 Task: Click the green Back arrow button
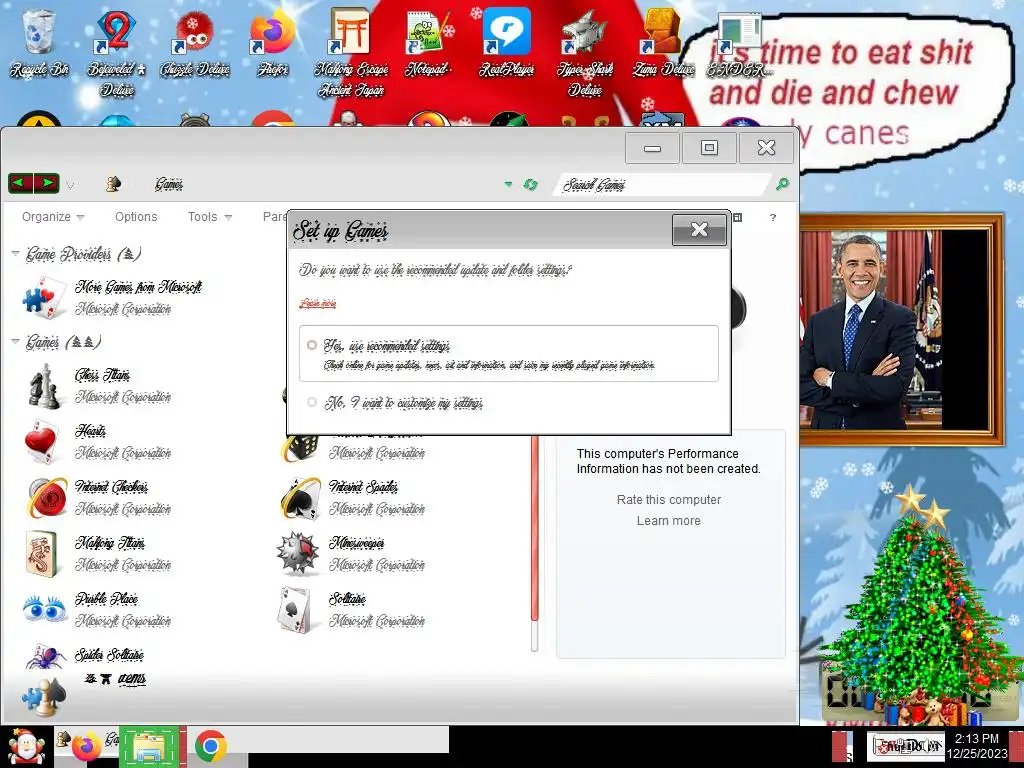pos(20,184)
